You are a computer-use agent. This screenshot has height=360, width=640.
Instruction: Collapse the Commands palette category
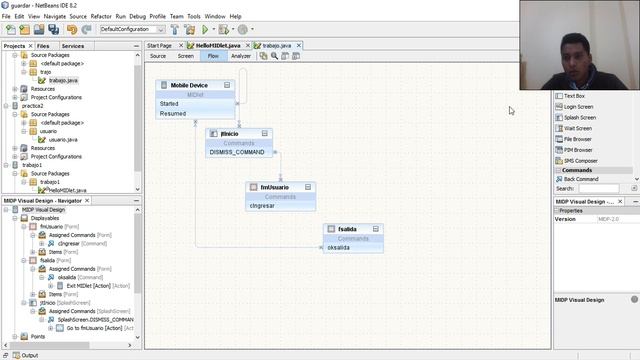coord(558,170)
